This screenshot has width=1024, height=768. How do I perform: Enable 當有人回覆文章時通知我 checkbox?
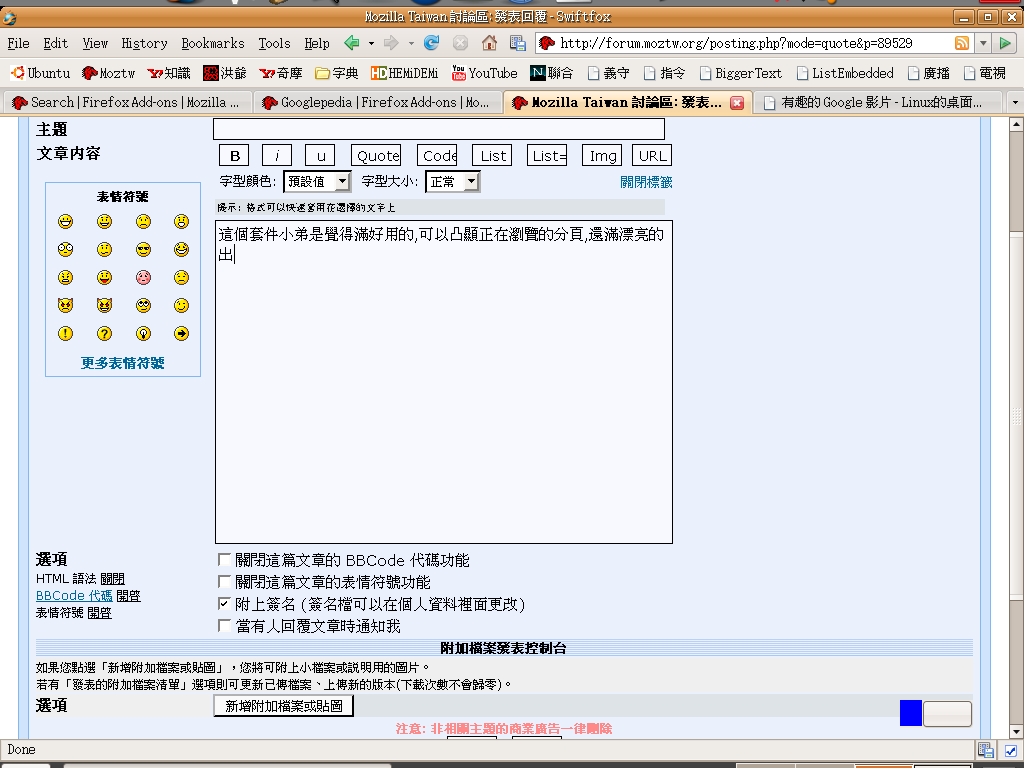225,626
